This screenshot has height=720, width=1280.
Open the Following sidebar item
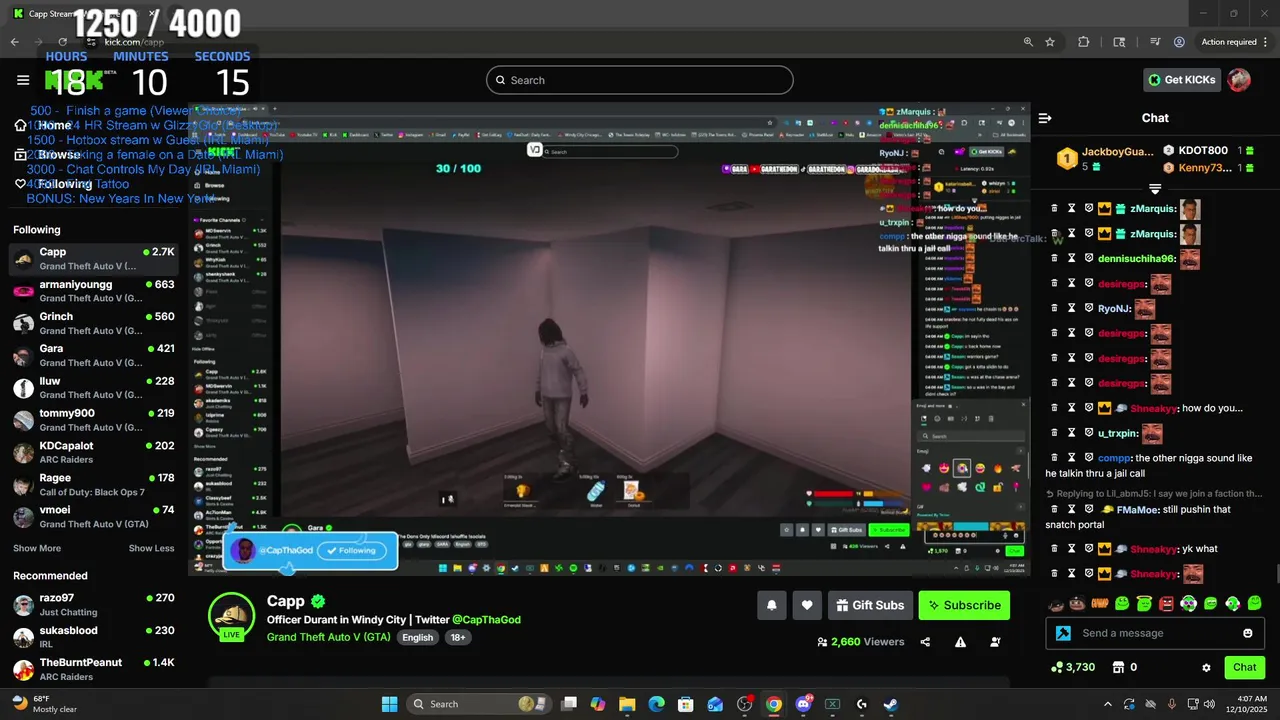(x=54, y=184)
